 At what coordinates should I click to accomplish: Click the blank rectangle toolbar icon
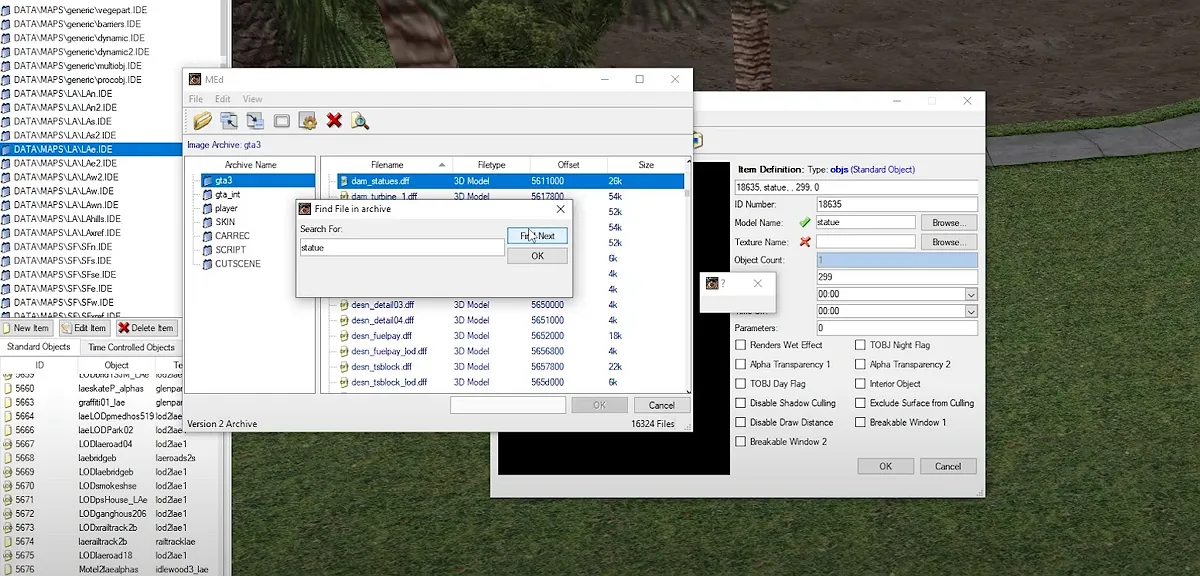[282, 121]
